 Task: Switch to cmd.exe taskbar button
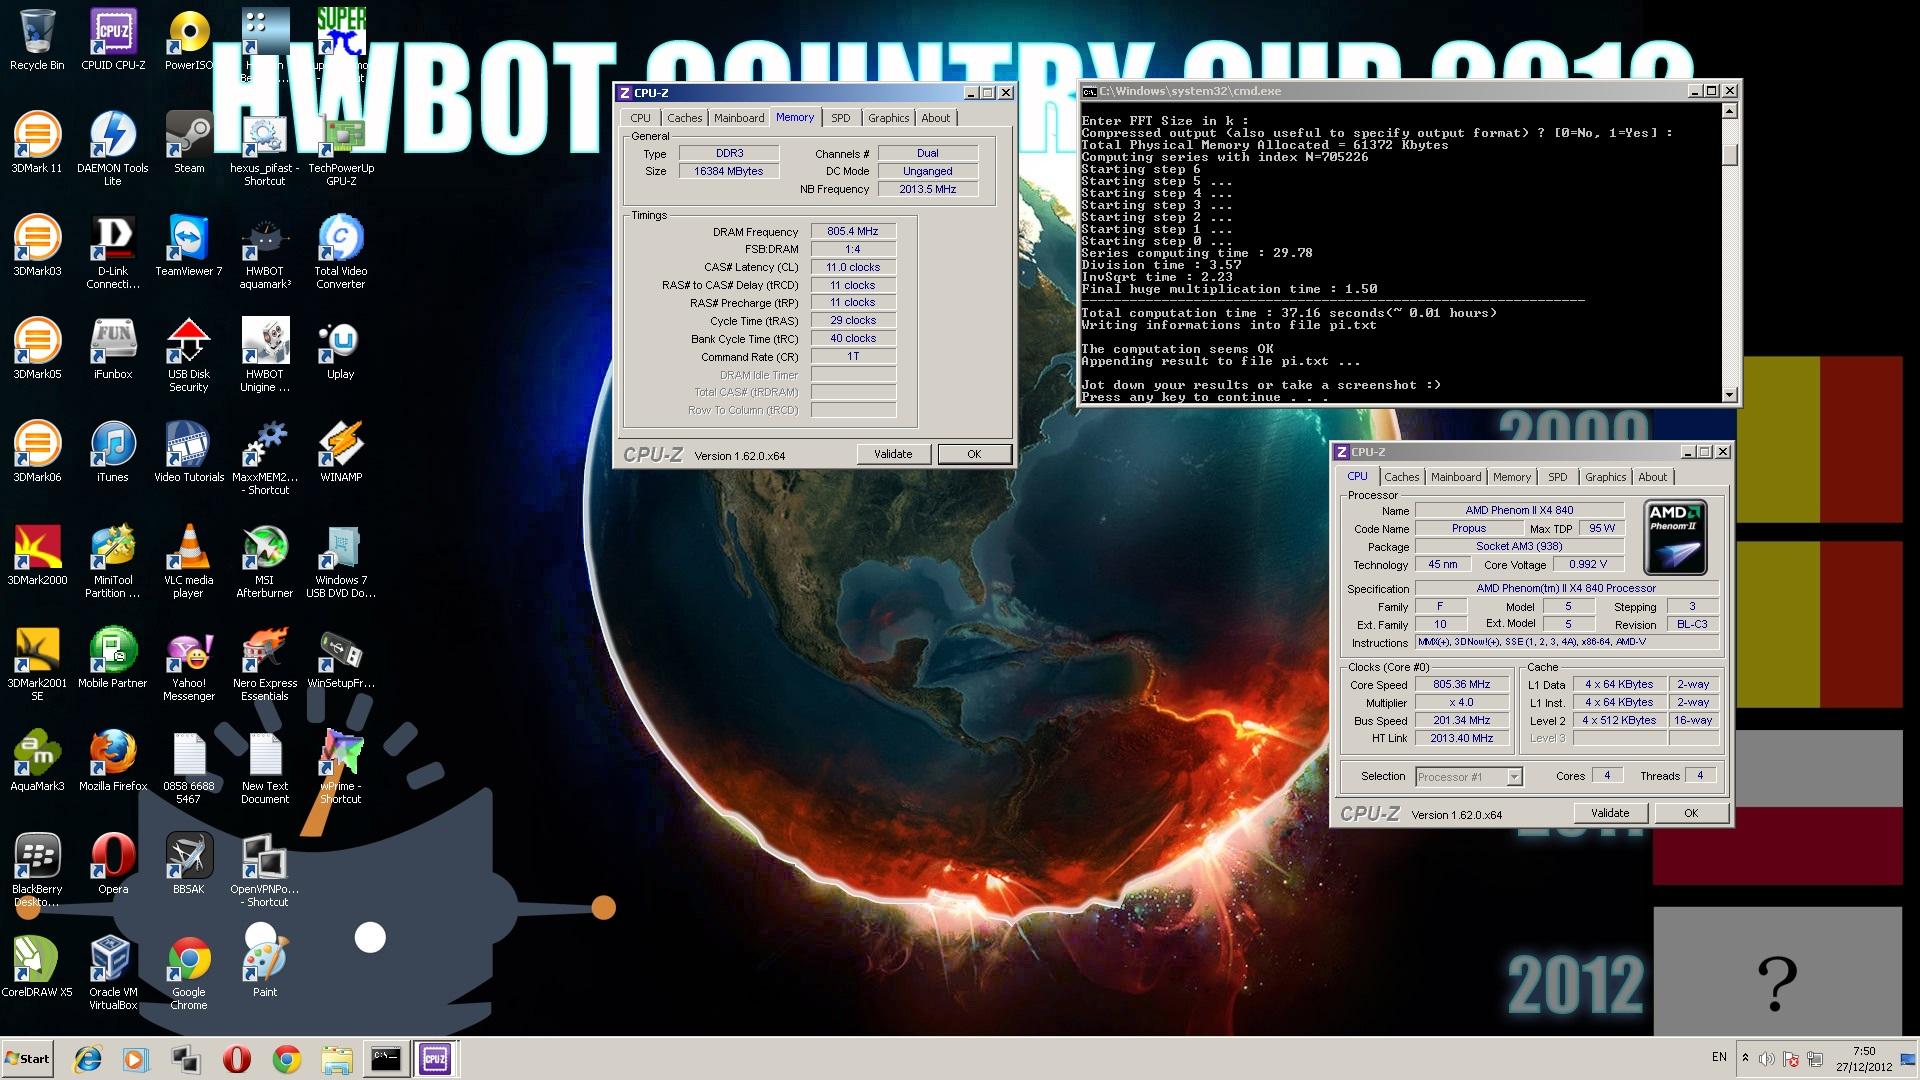pos(386,1059)
